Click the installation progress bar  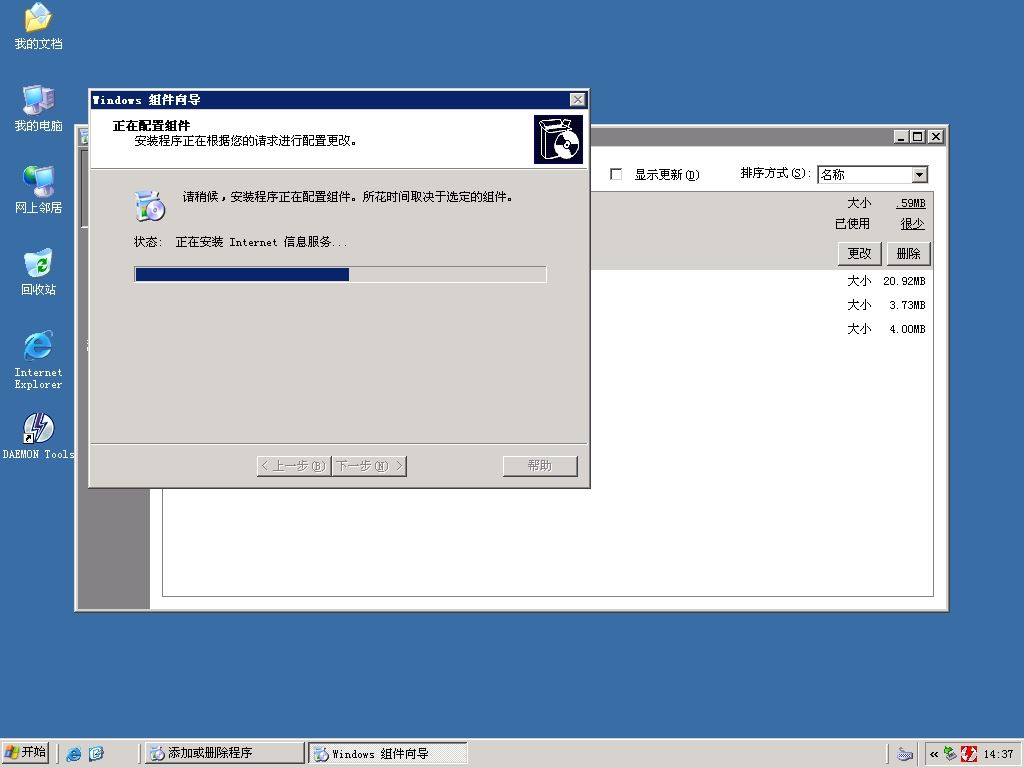point(340,274)
